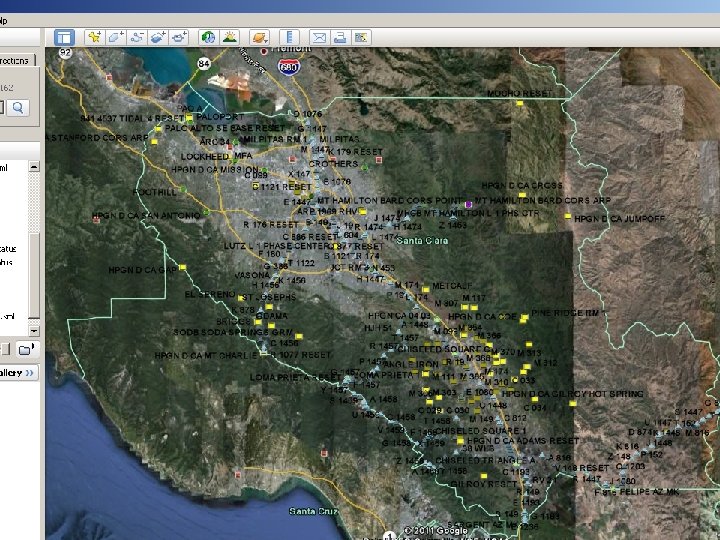Click the search magnifier button
The height and width of the screenshot is (540, 720).
(x=18, y=107)
